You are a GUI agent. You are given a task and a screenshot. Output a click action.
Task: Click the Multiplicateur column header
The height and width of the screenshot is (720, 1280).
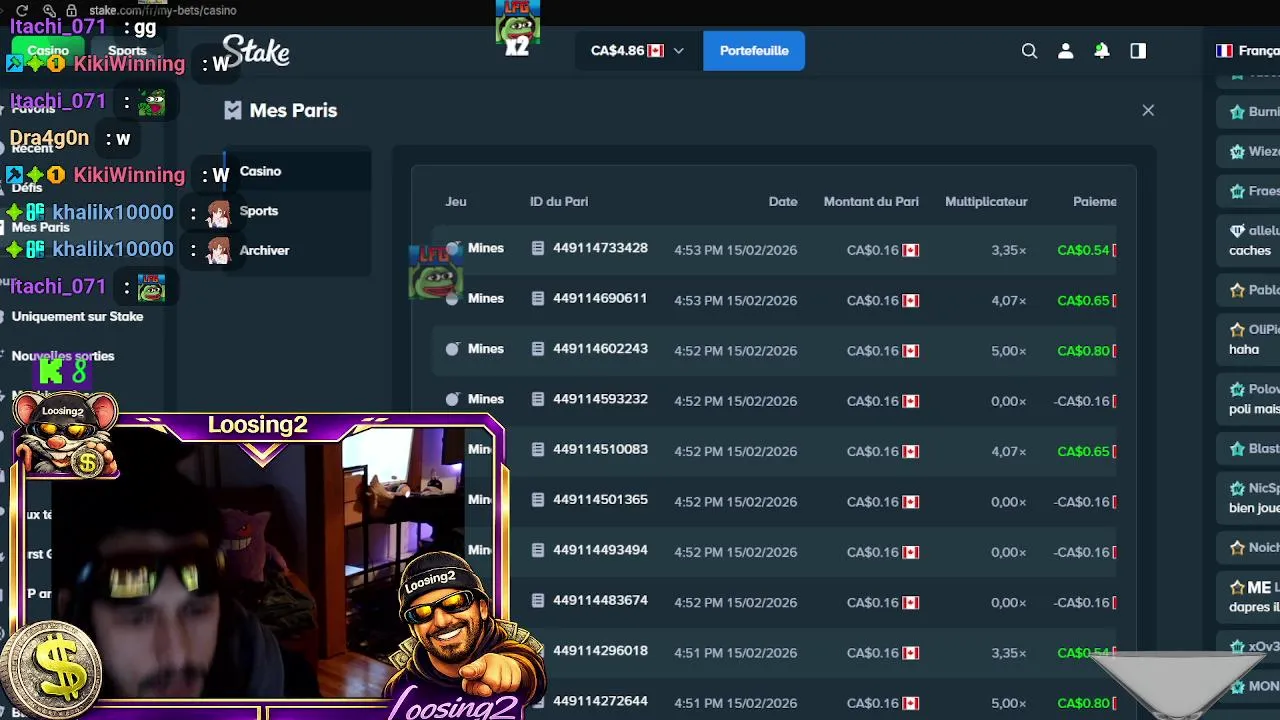pyautogui.click(x=986, y=201)
